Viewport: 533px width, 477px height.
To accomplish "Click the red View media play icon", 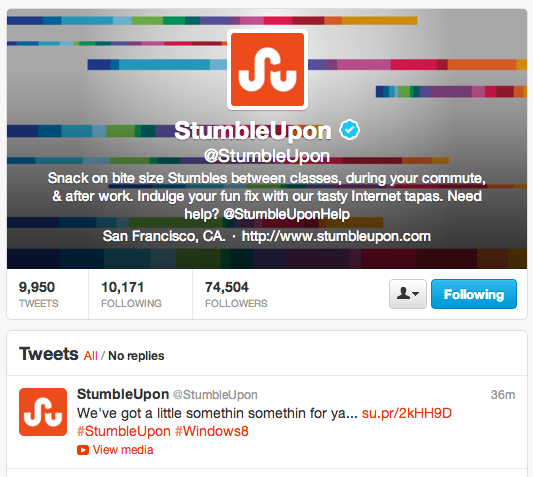I will coord(83,450).
